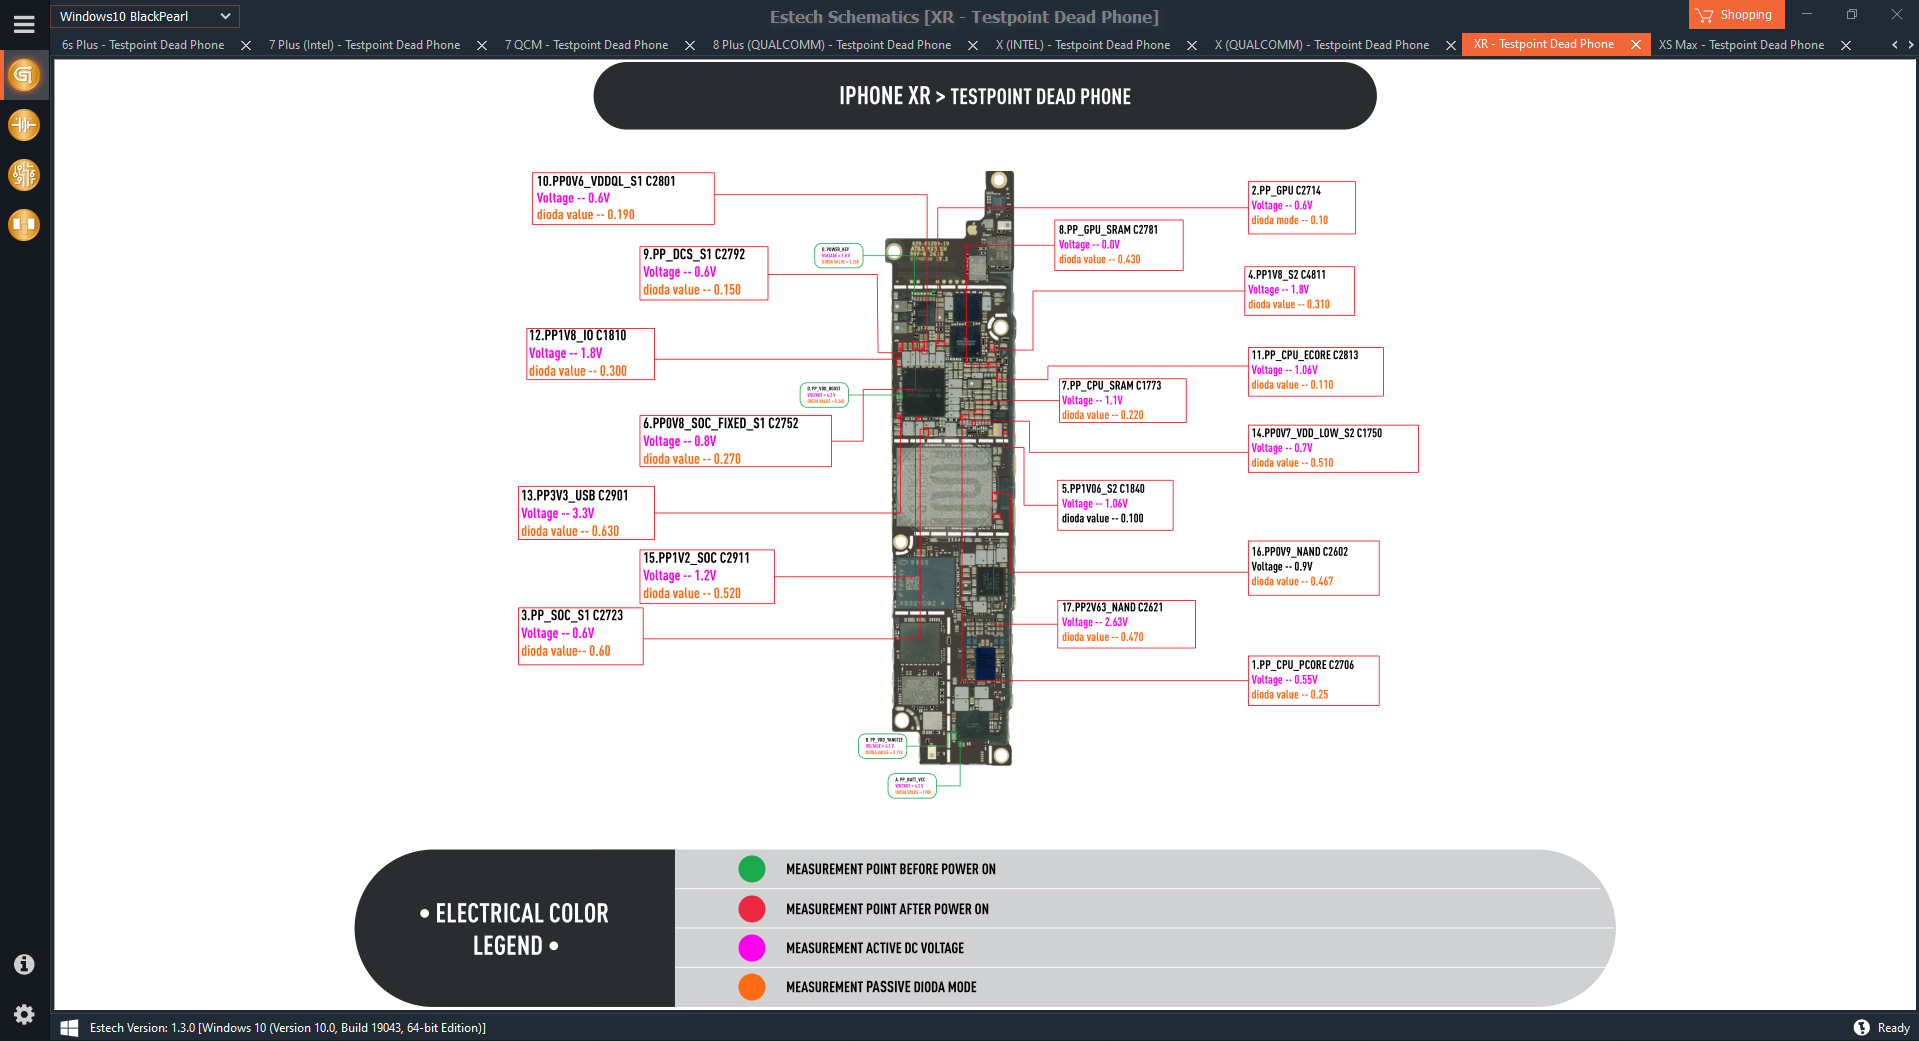Click MEASUREMENT POINT AFTER POWER ON legend text
This screenshot has height=1041, width=1919.
click(887, 909)
